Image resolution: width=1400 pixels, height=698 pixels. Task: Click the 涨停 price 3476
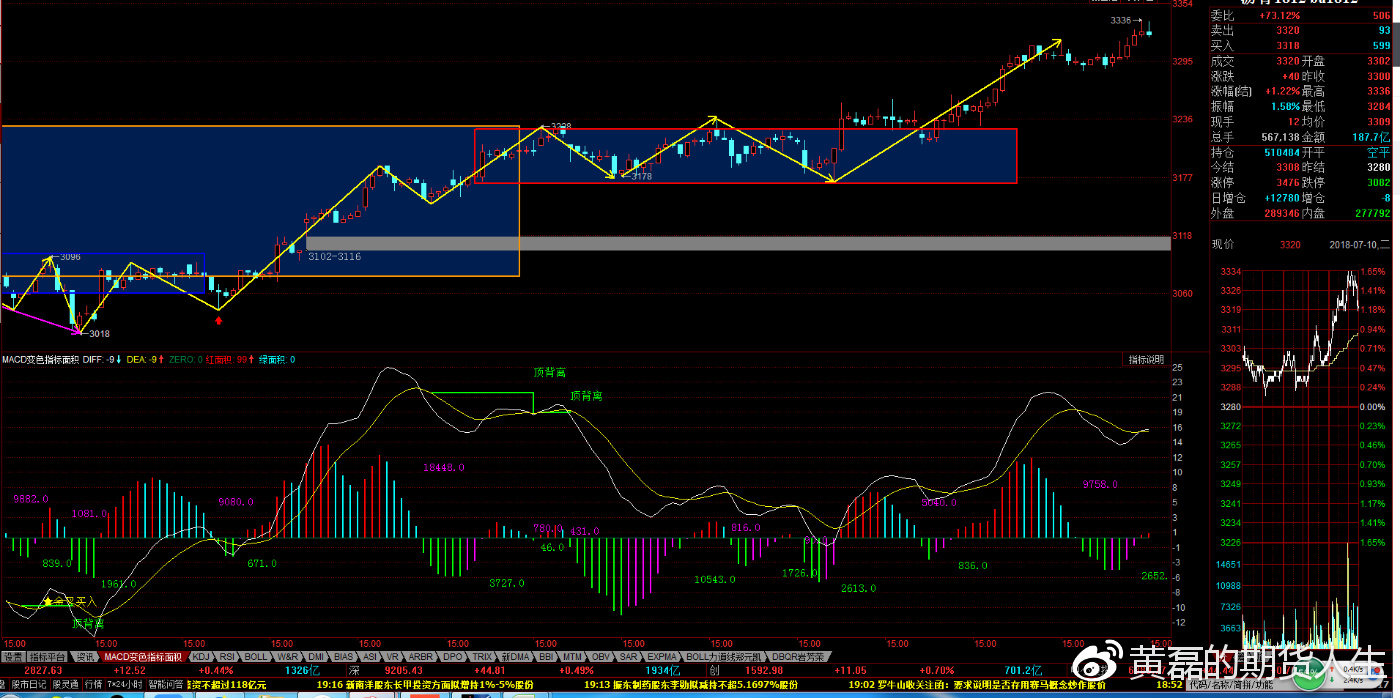[1288, 182]
